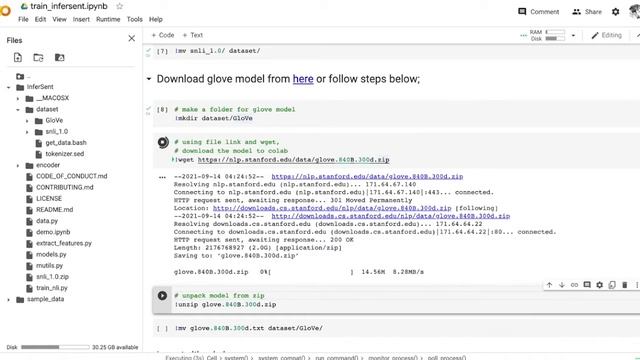This screenshot has height=360, width=640.
Task: Open the settings gear icon
Action: [x=616, y=12]
